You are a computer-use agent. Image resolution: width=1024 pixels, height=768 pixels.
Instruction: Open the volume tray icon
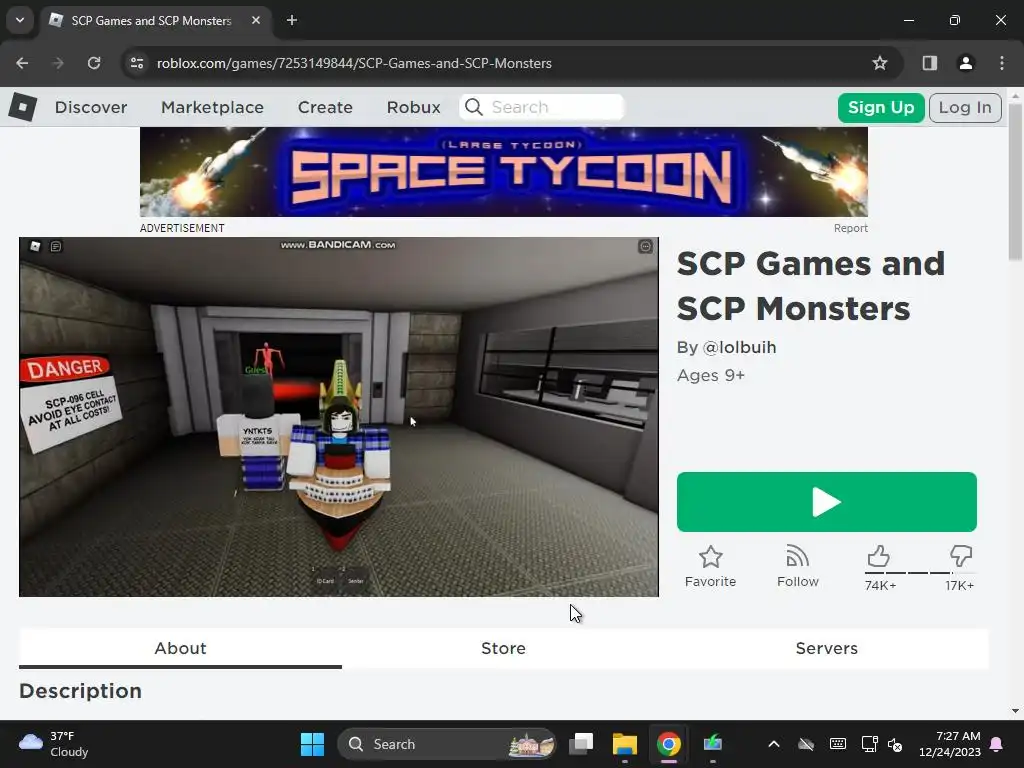pyautogui.click(x=895, y=744)
